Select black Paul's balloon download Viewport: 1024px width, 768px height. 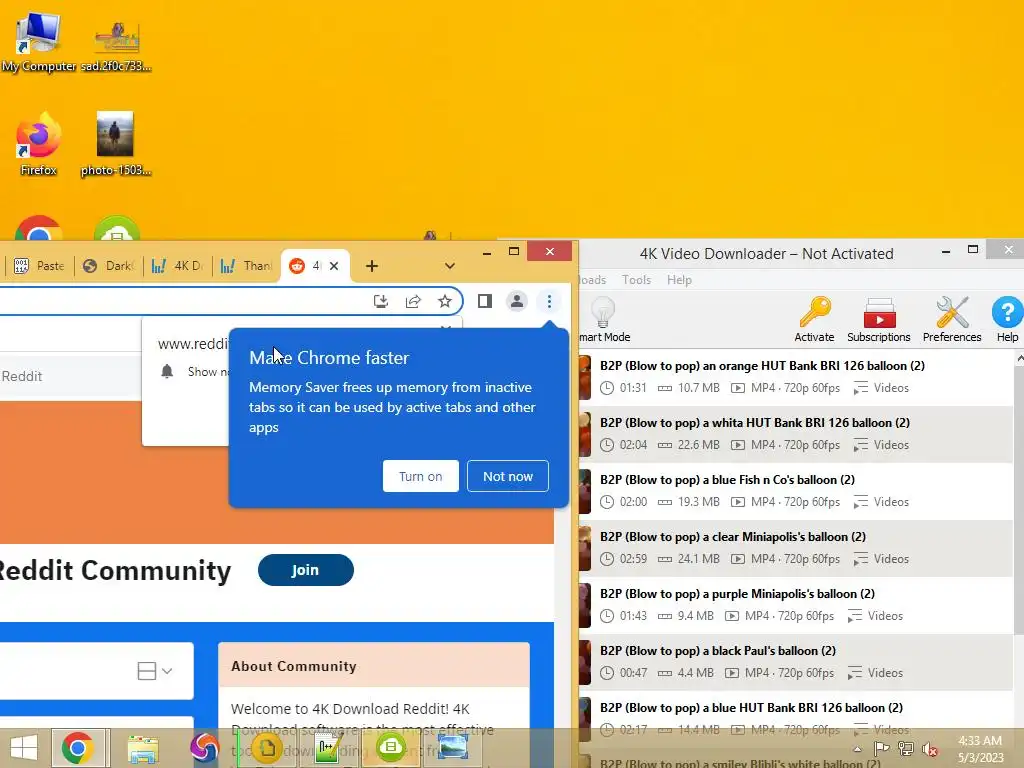click(x=795, y=662)
